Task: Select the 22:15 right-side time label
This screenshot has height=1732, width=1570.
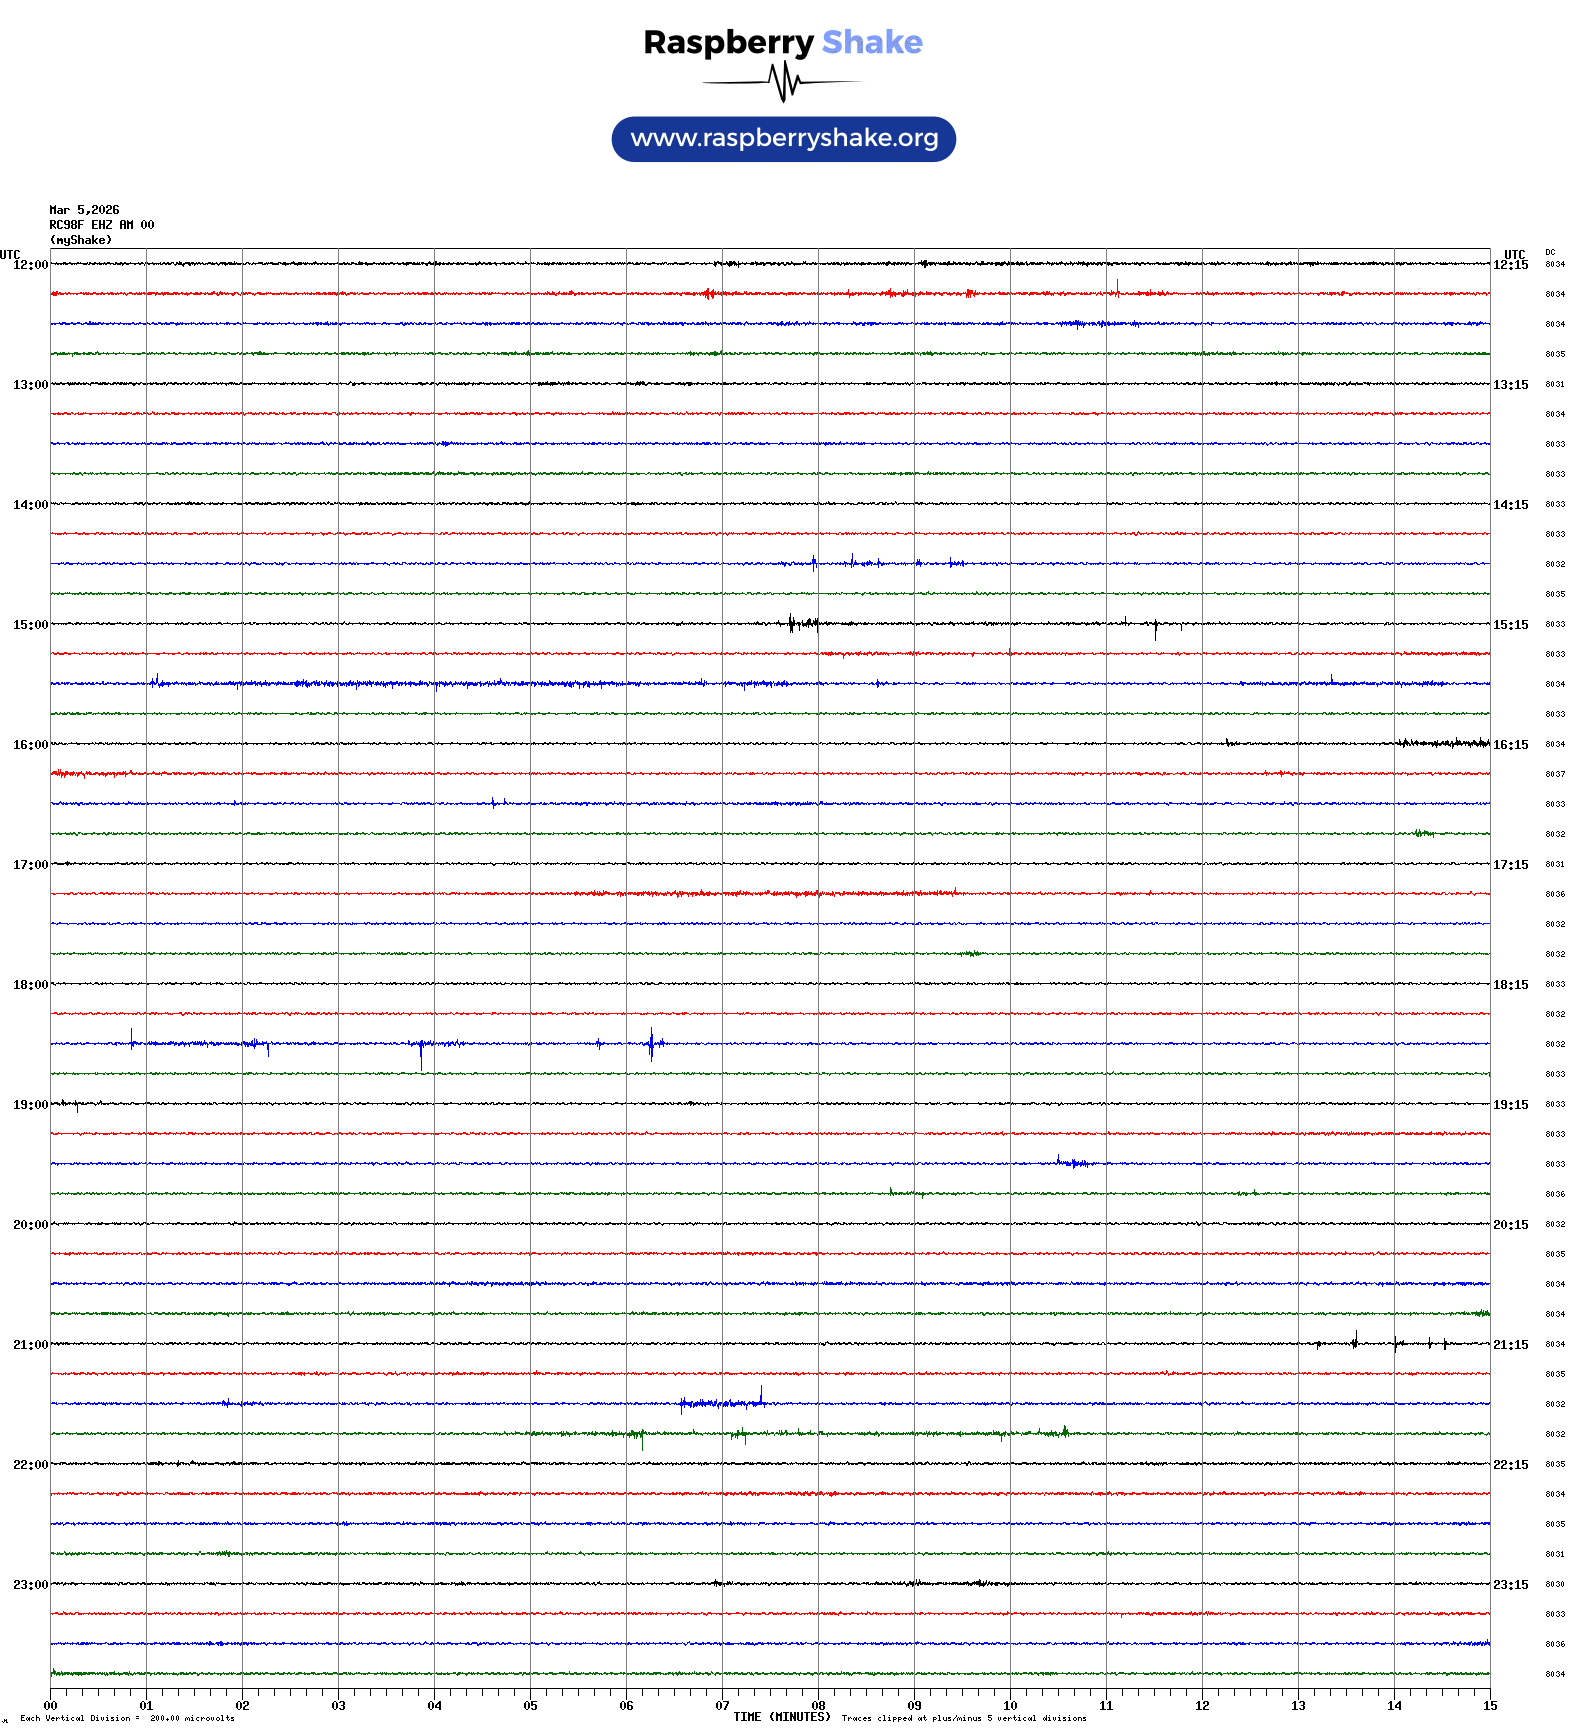Action: (1510, 1465)
